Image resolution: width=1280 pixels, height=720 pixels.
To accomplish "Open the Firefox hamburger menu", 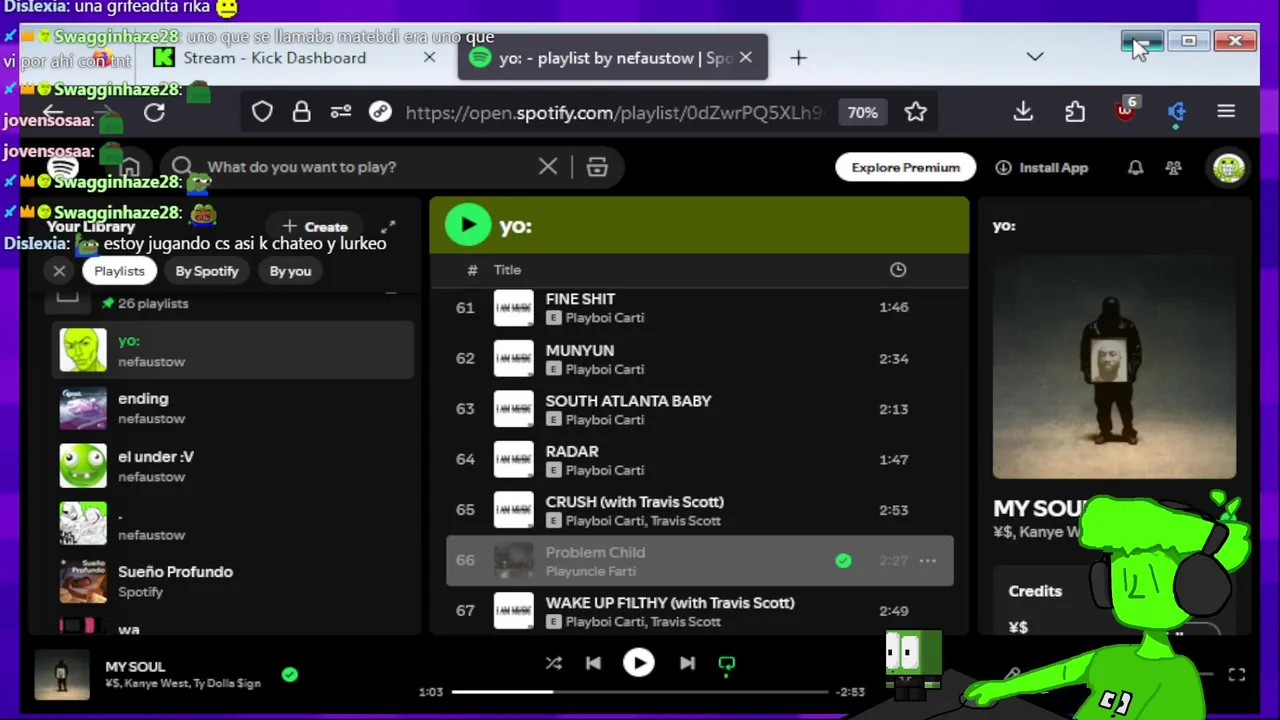I will 1226,112.
